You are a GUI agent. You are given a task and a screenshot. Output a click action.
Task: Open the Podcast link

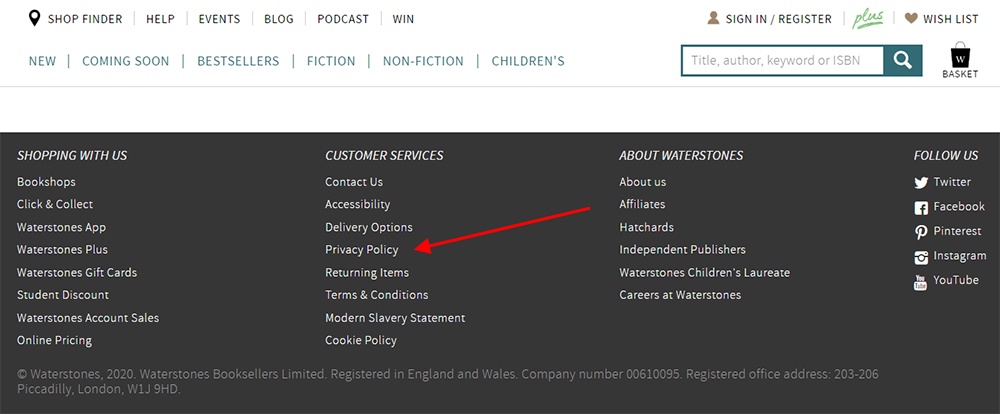point(343,19)
